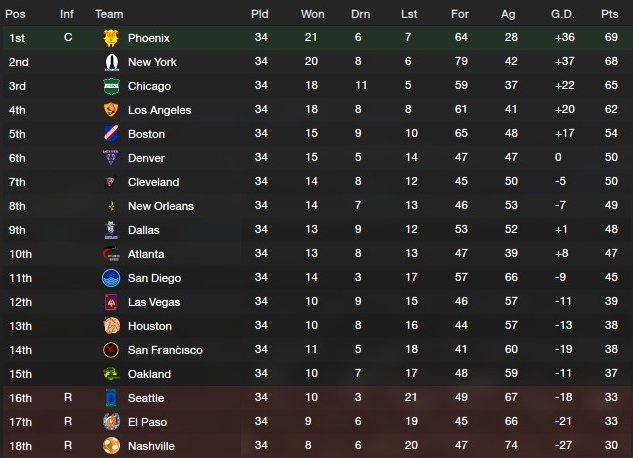The height and width of the screenshot is (458, 633).
Task: Click the Boston club badge
Action: pos(111,134)
